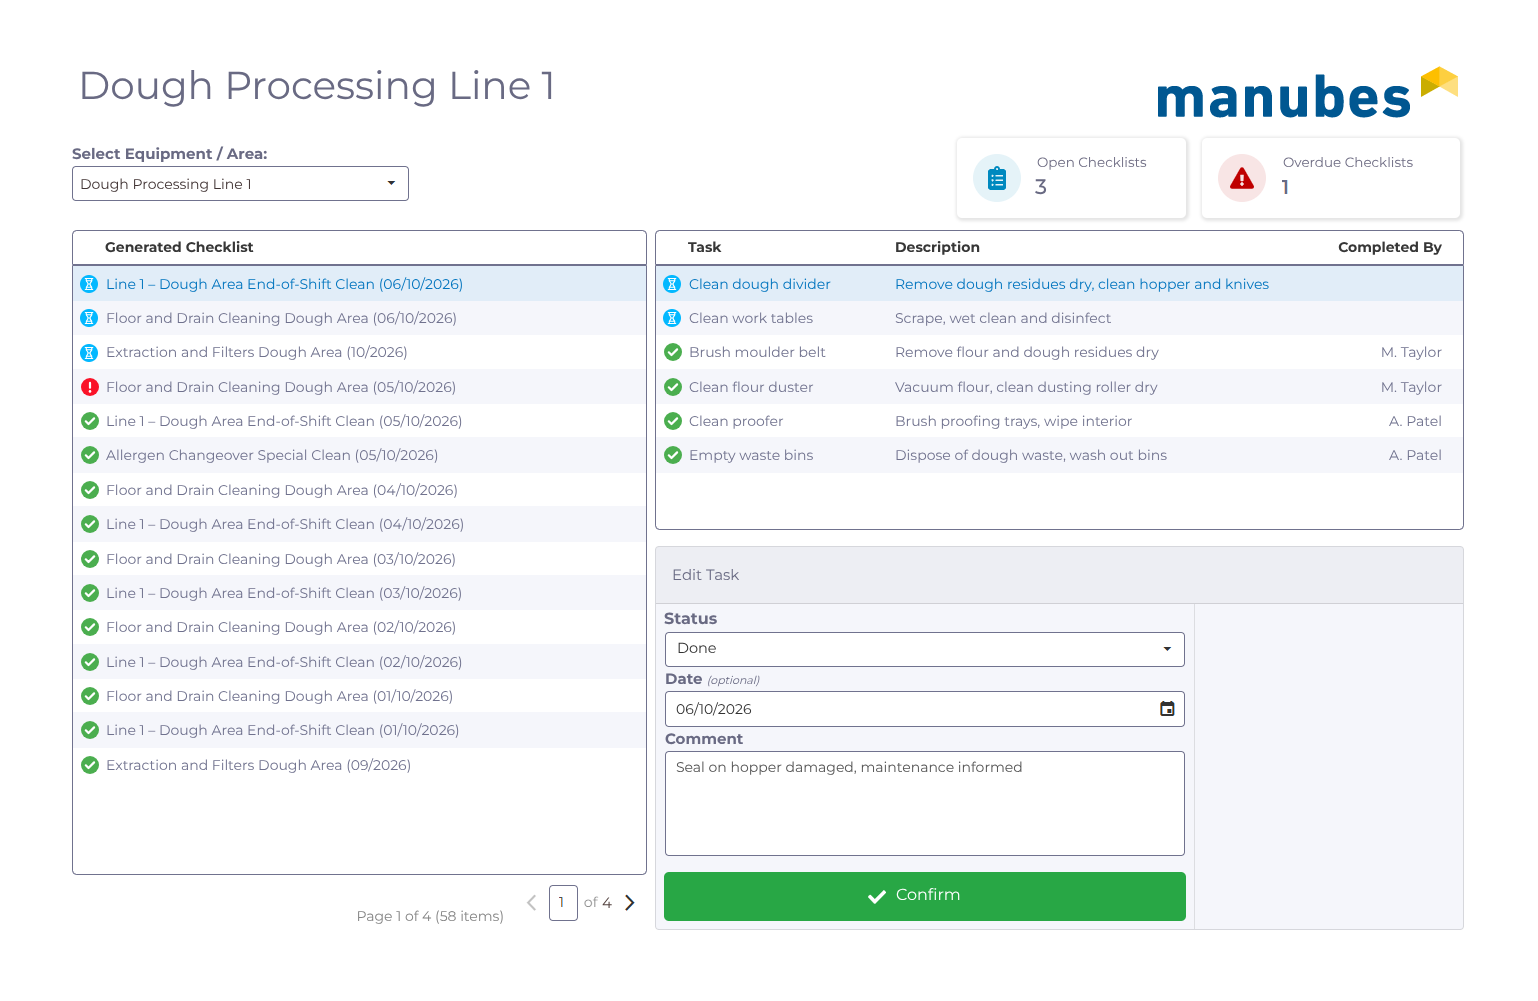Viewport: 1538px width, 1001px height.
Task: Select Line 1 End-of-Shift Clean (02/10/2026) checklist
Action: [360, 662]
